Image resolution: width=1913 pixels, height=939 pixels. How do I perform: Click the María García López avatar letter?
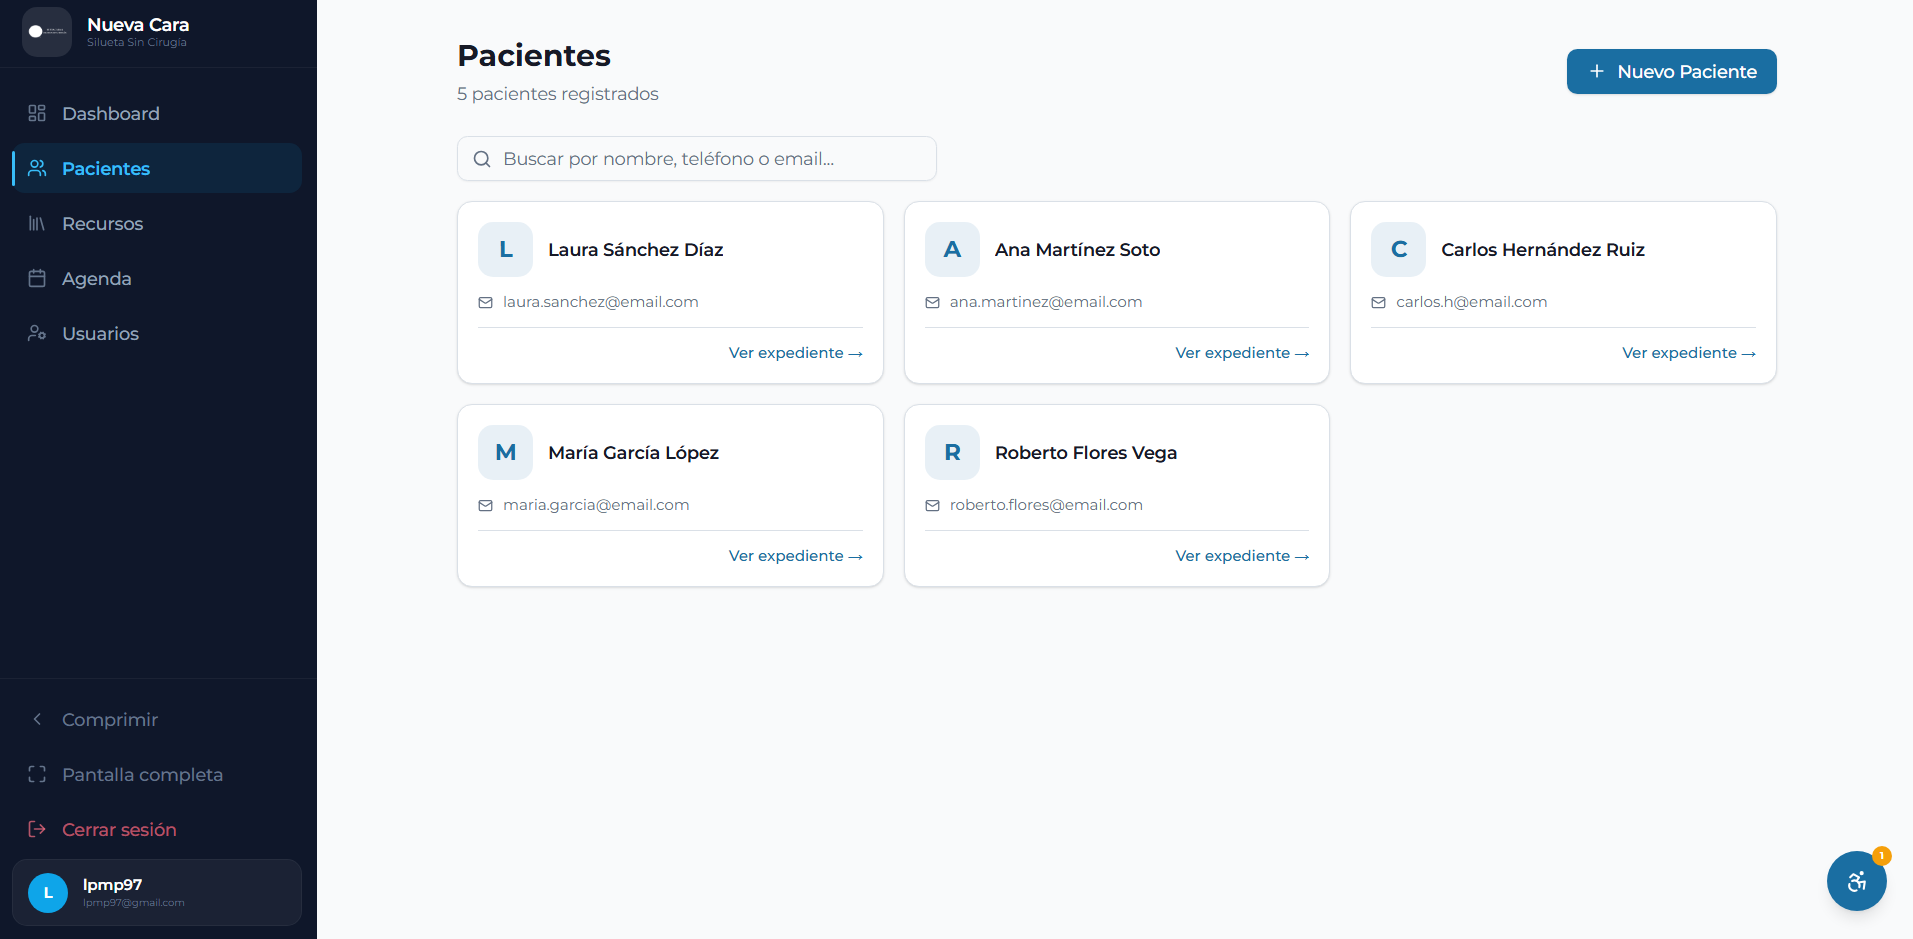(x=506, y=452)
